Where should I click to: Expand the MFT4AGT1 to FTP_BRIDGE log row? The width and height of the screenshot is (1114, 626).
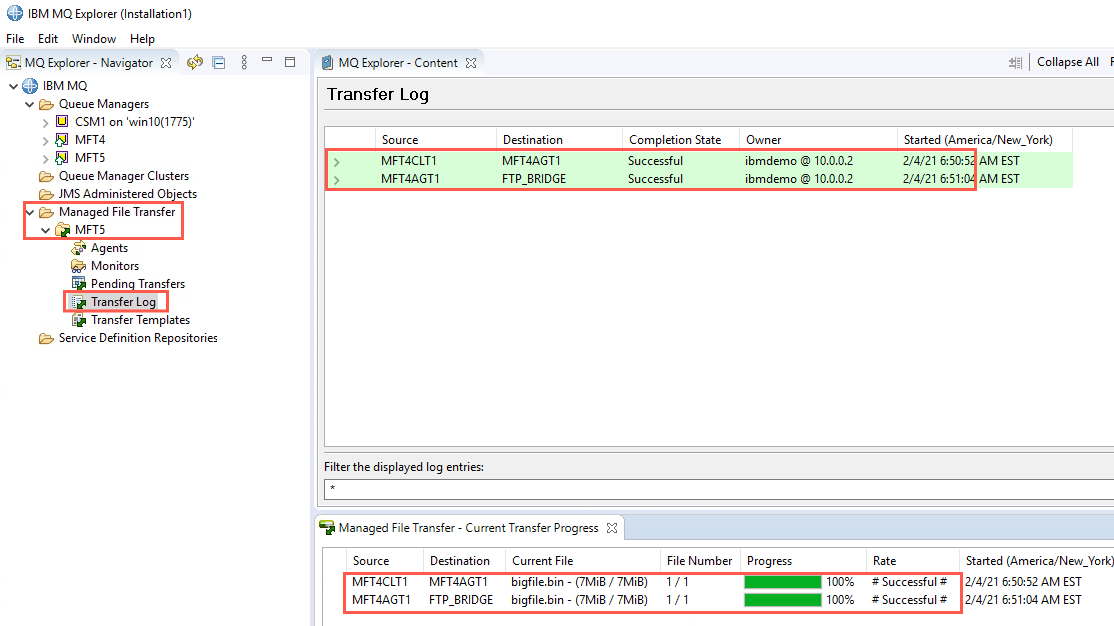point(337,180)
